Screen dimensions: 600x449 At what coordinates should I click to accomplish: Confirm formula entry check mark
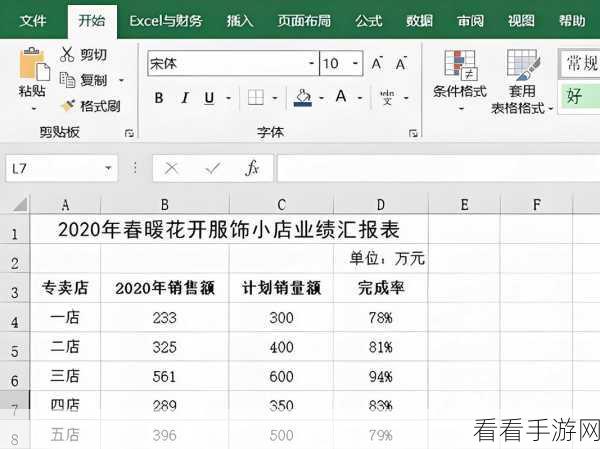click(x=212, y=168)
